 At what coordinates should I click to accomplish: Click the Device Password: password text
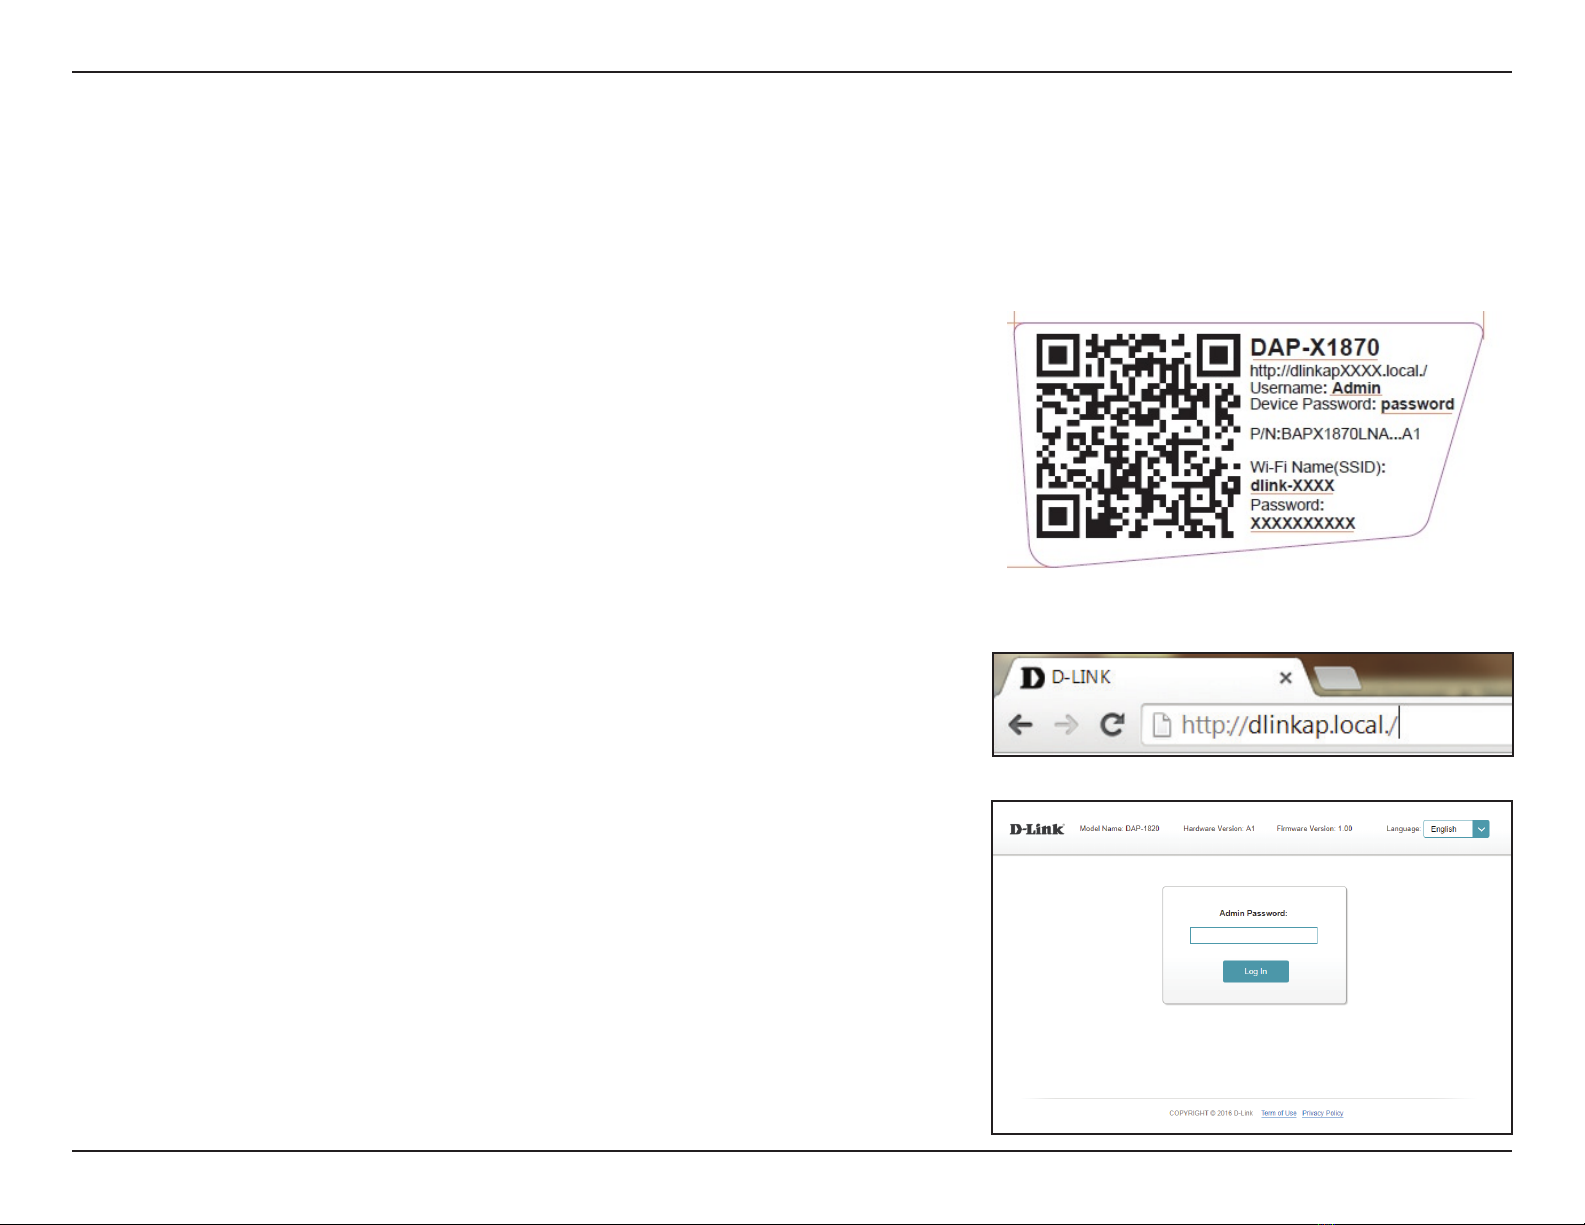[x=1352, y=405]
